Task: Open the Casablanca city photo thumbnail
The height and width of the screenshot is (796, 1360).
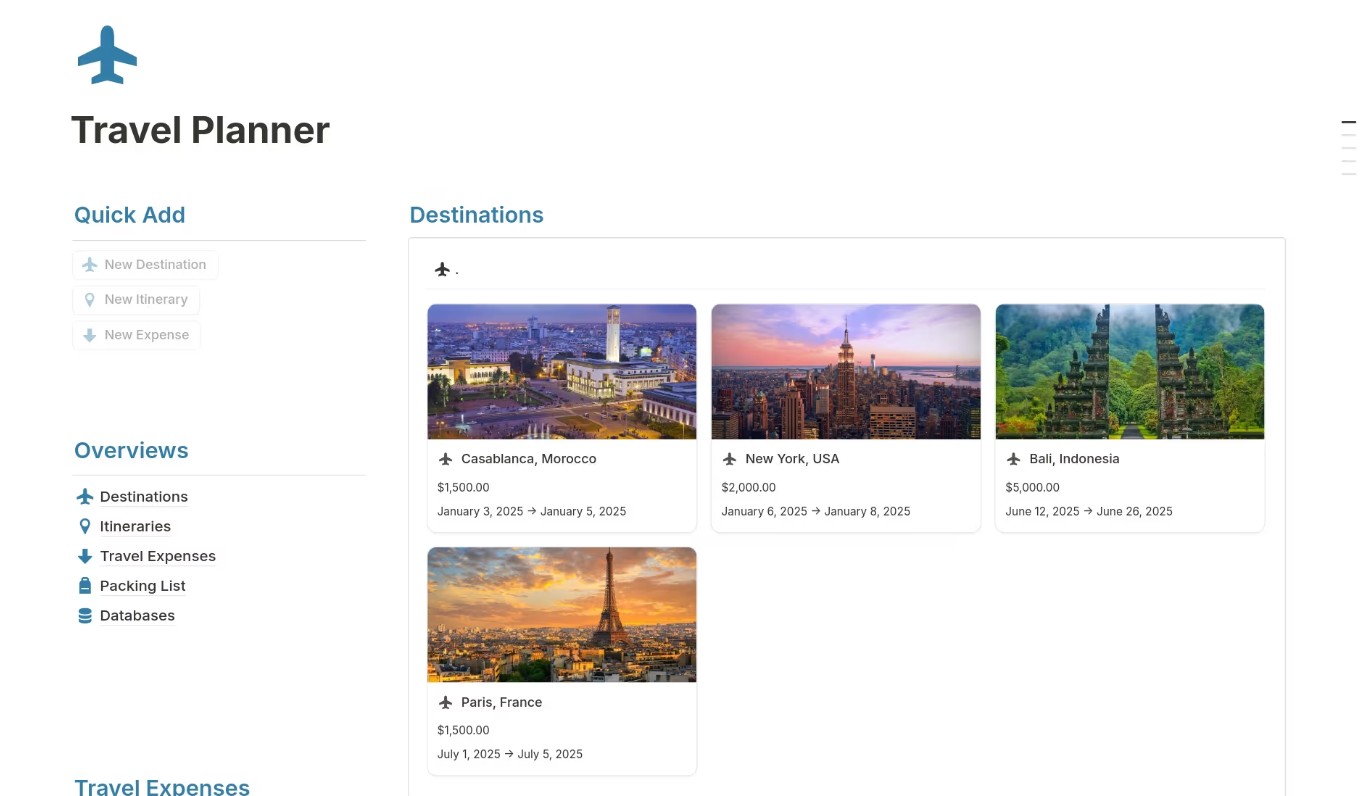Action: point(562,371)
